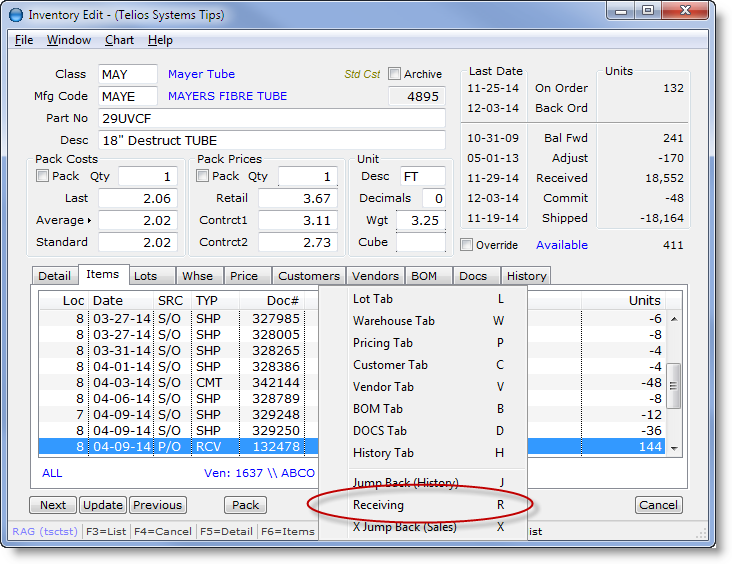The image size is (732, 564).
Task: Open the Chart menu
Action: pos(119,40)
